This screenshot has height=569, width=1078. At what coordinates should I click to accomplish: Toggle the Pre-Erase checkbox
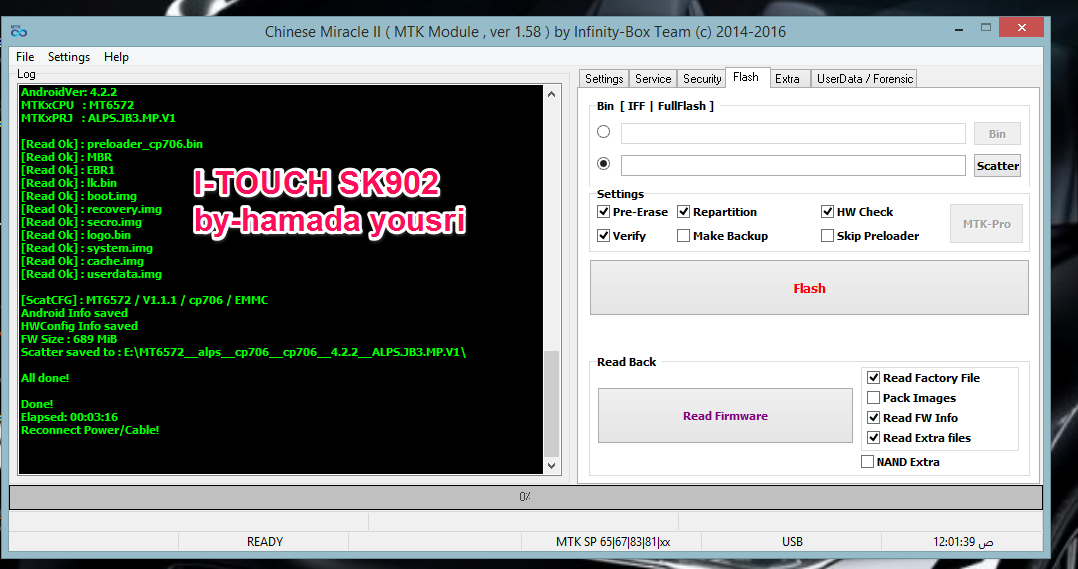[604, 212]
